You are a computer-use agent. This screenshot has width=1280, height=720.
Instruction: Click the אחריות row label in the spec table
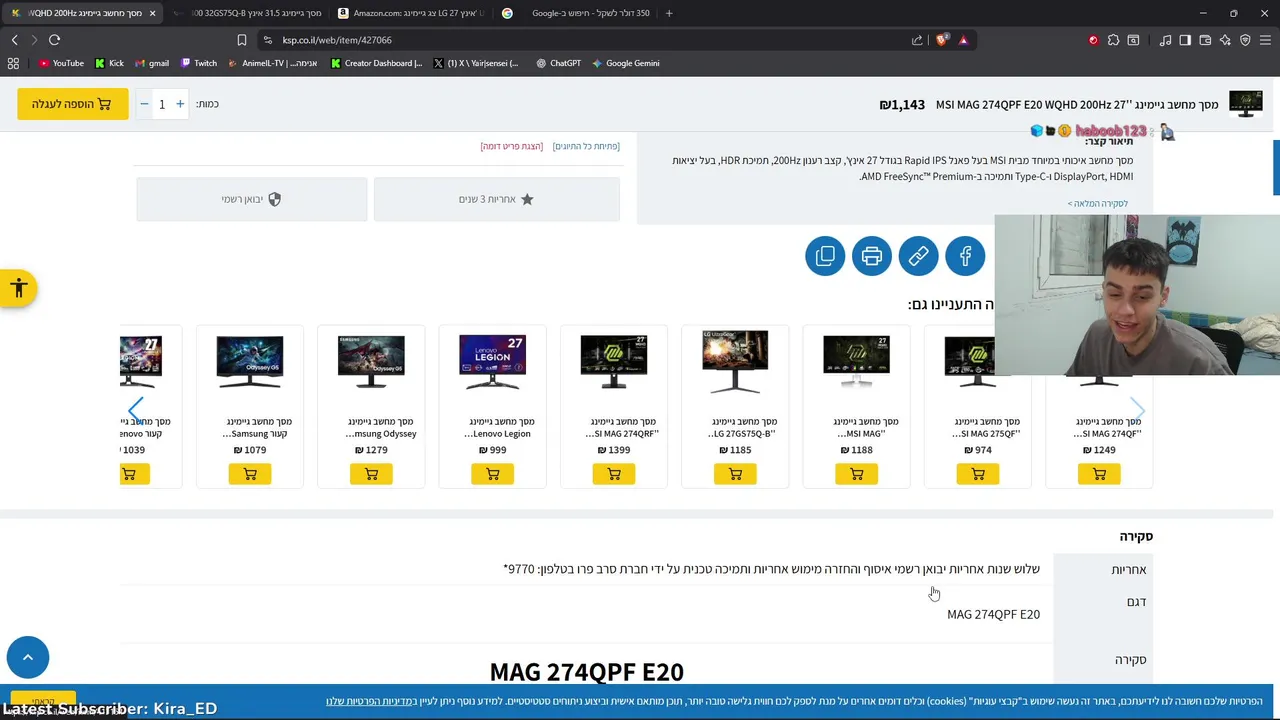[1128, 569]
